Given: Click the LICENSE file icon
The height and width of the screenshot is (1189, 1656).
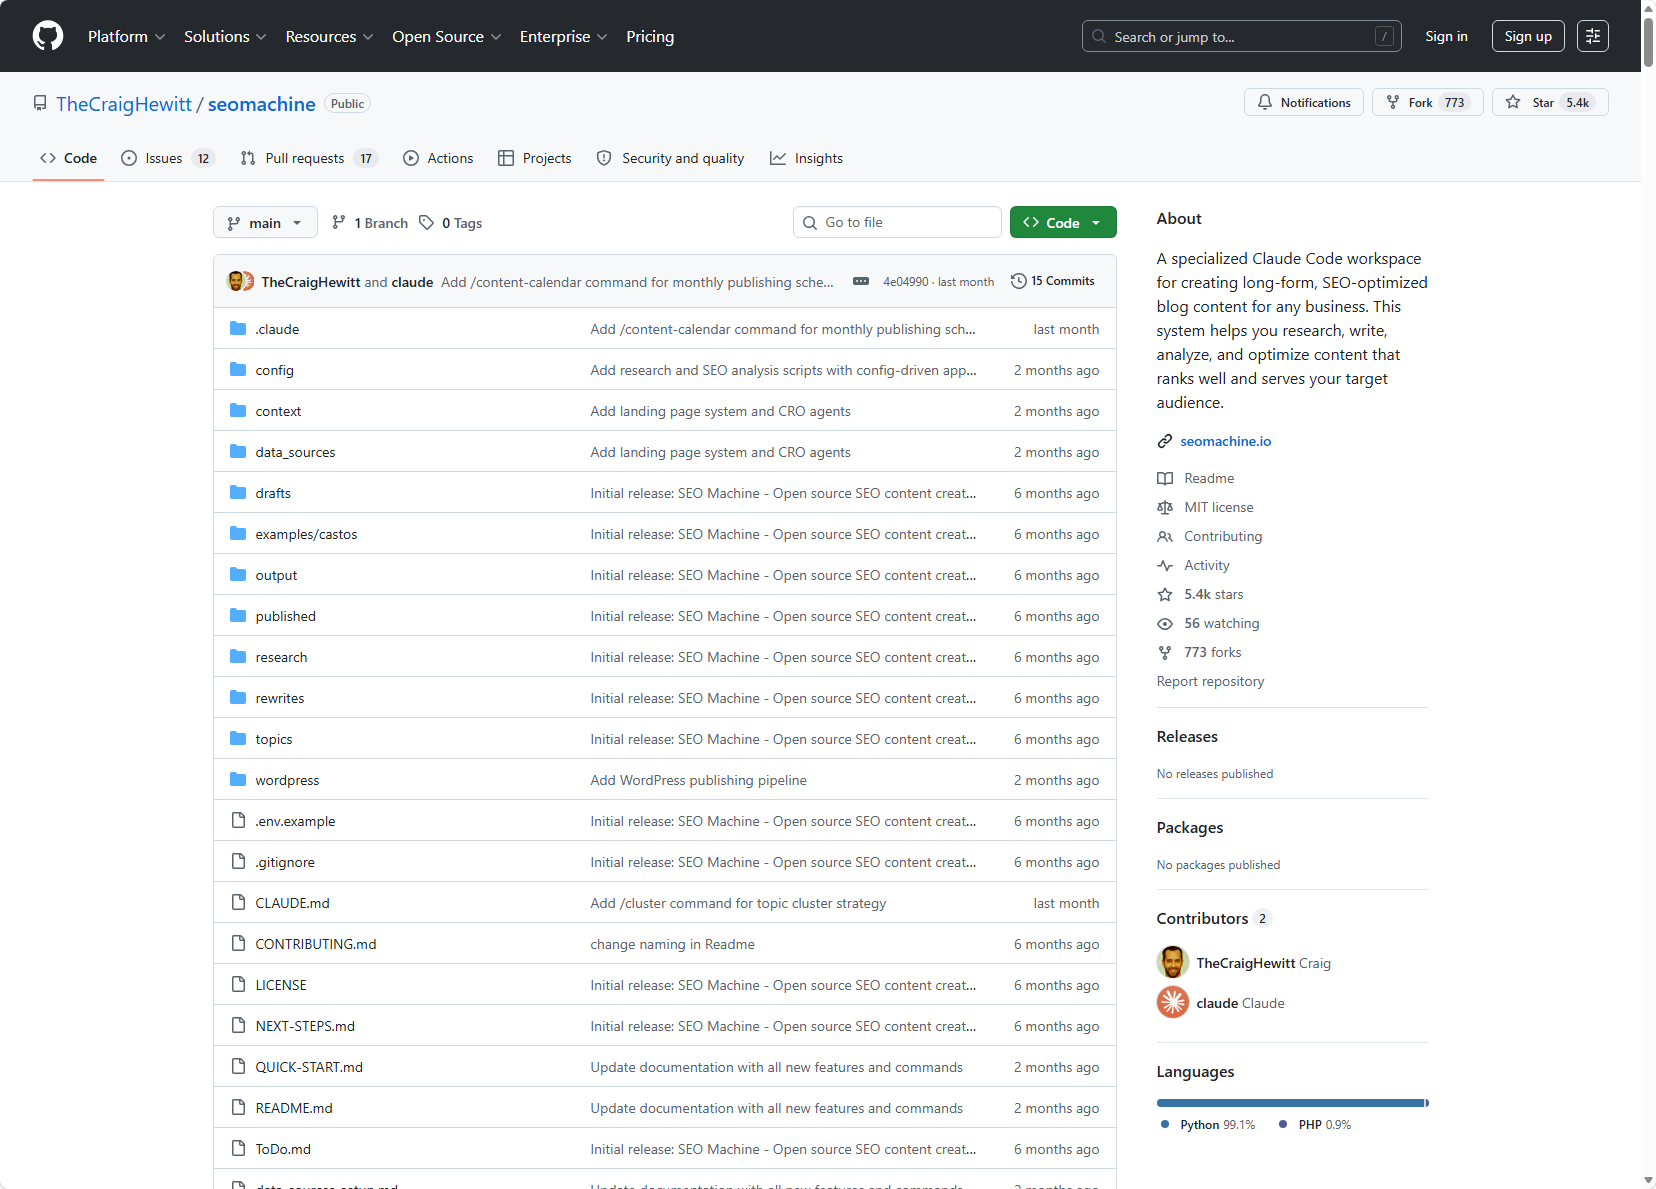Looking at the screenshot, I should click(238, 985).
